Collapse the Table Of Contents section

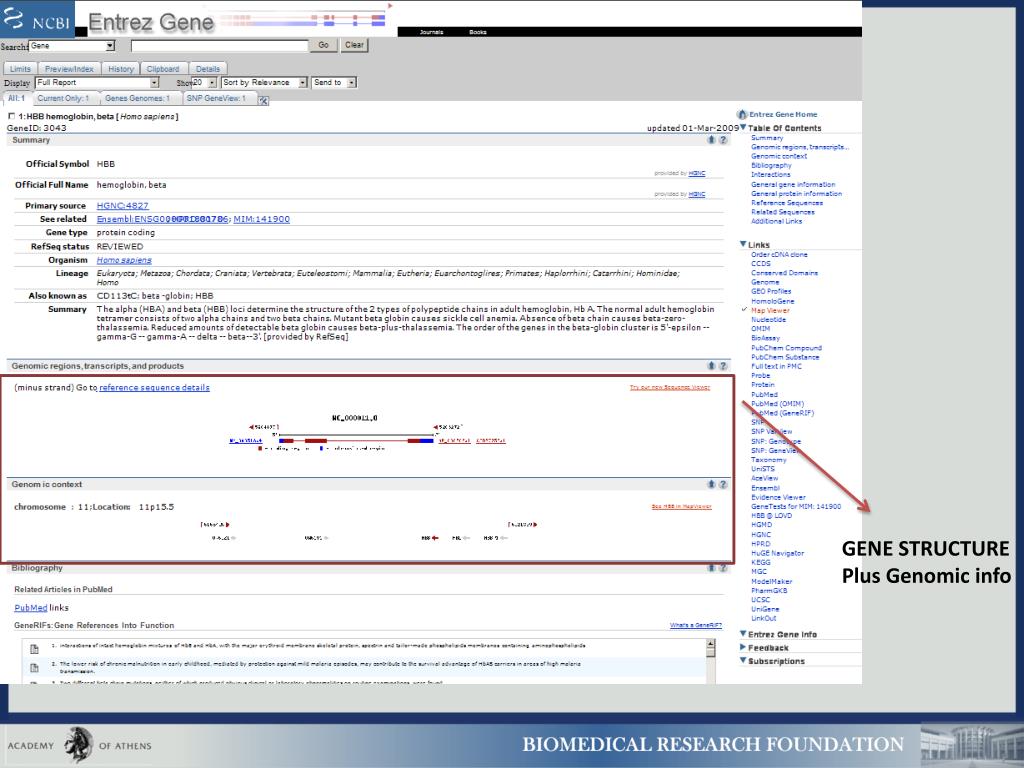pos(743,127)
